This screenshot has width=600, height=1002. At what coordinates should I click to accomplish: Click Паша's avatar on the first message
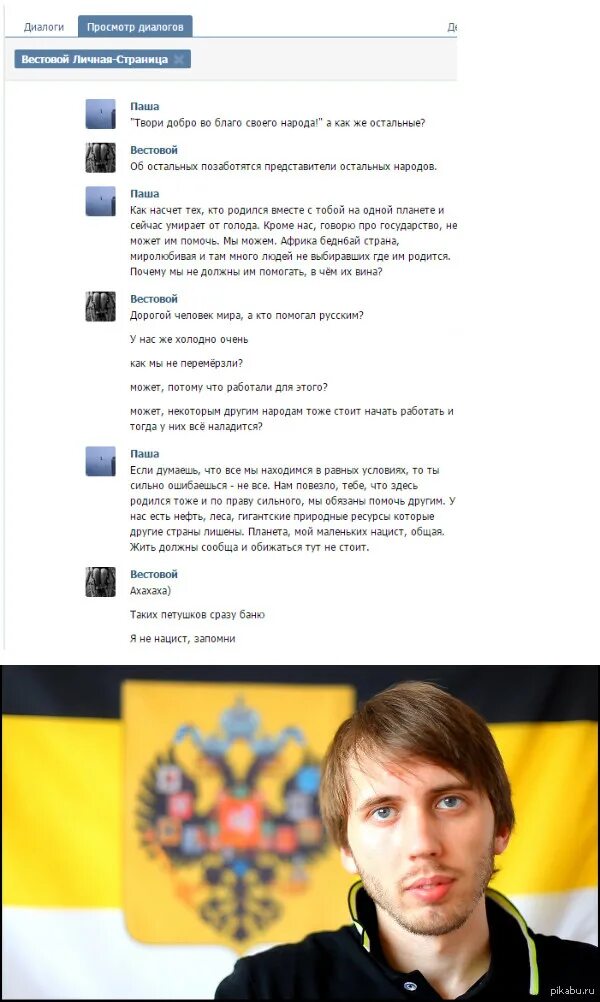[x=100, y=114]
